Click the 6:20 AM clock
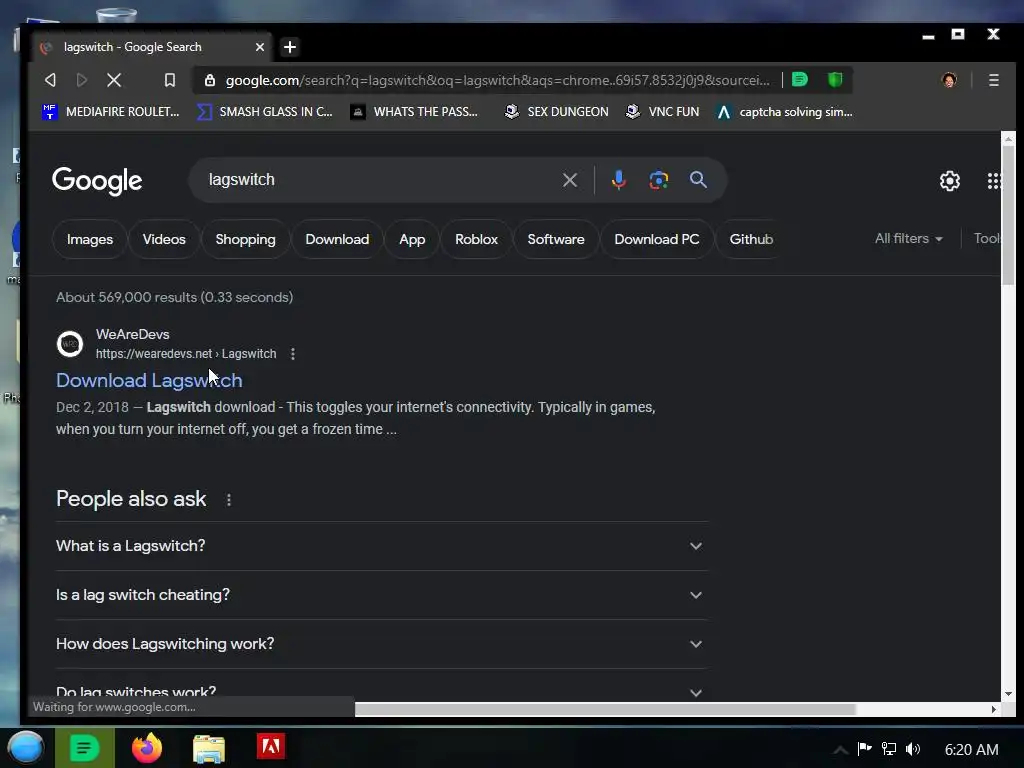The width and height of the screenshot is (1024, 768). pyautogui.click(x=971, y=750)
